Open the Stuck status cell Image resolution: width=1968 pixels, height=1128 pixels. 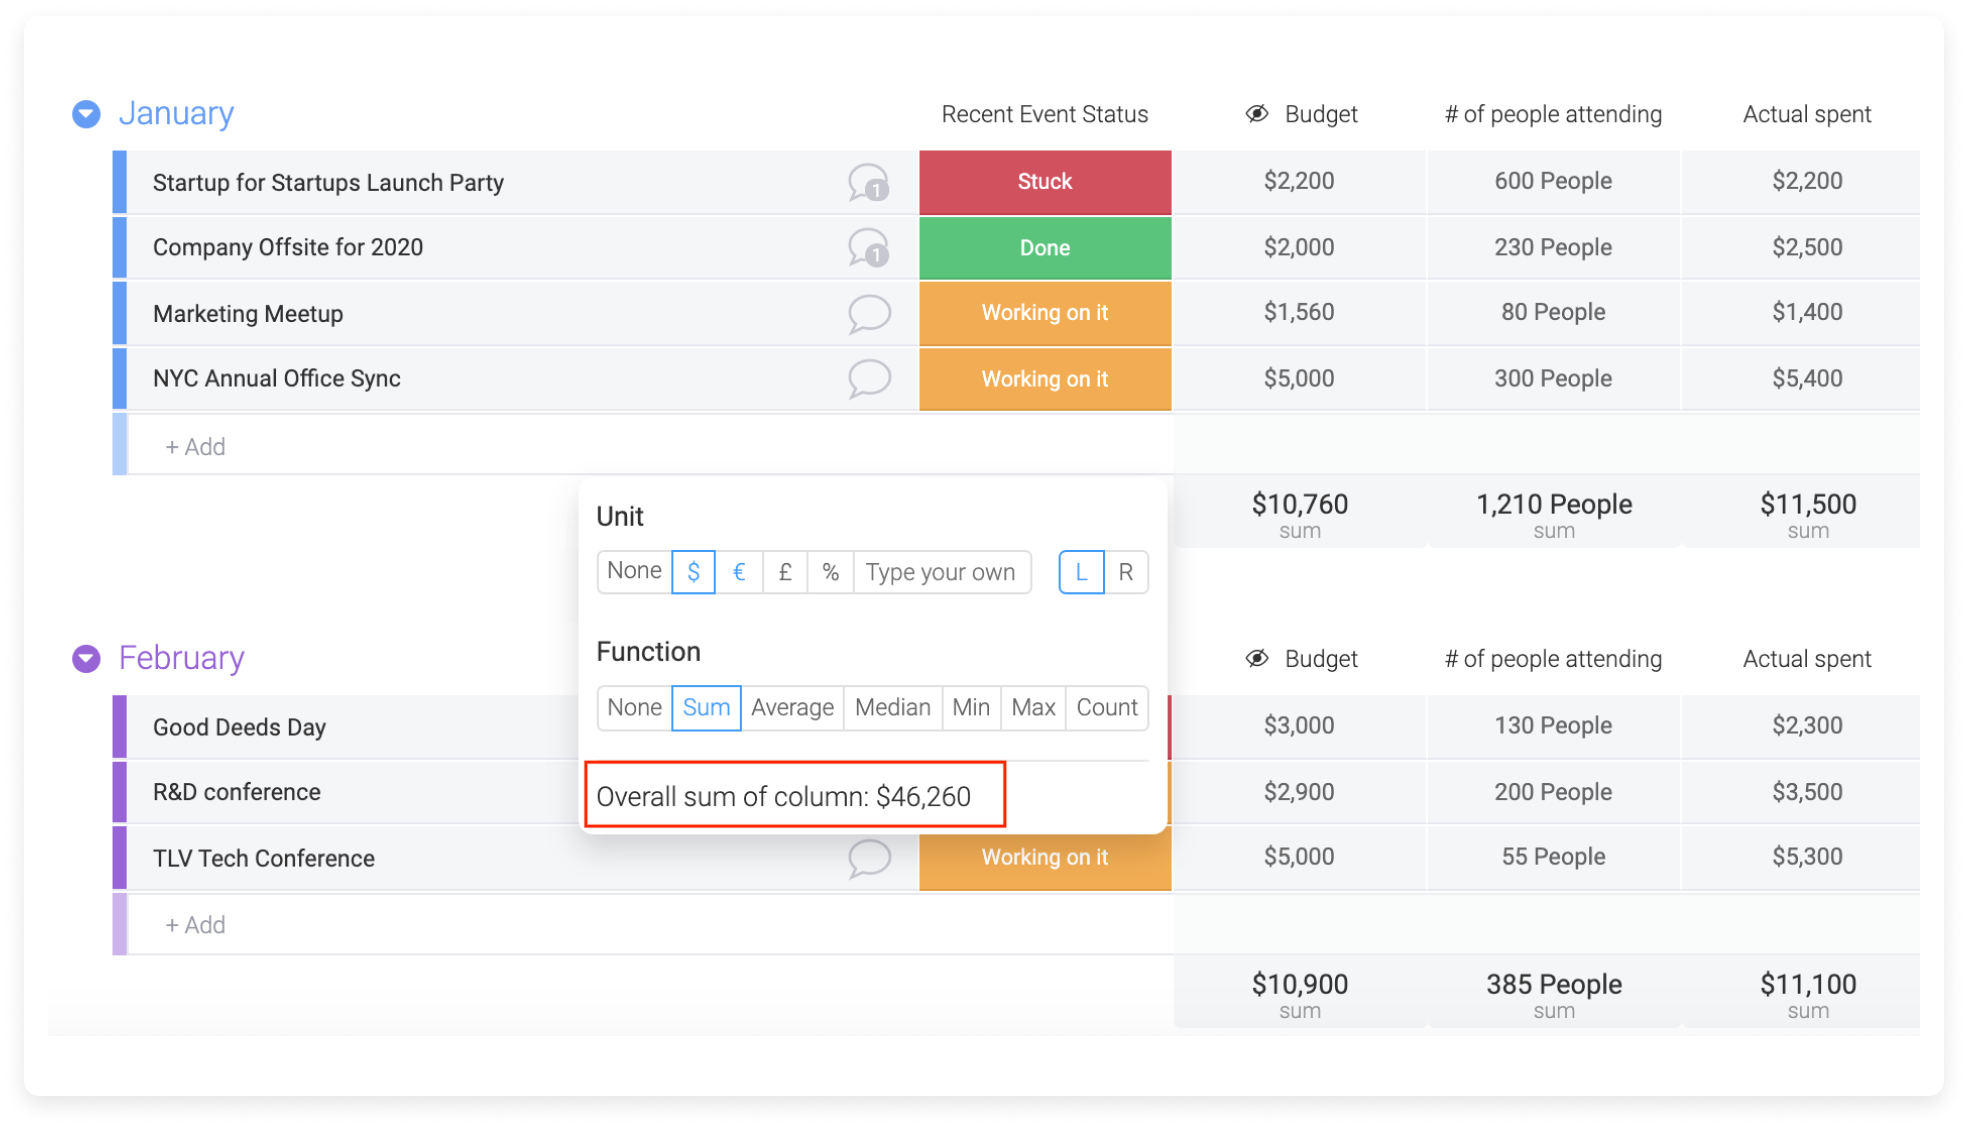point(1045,182)
